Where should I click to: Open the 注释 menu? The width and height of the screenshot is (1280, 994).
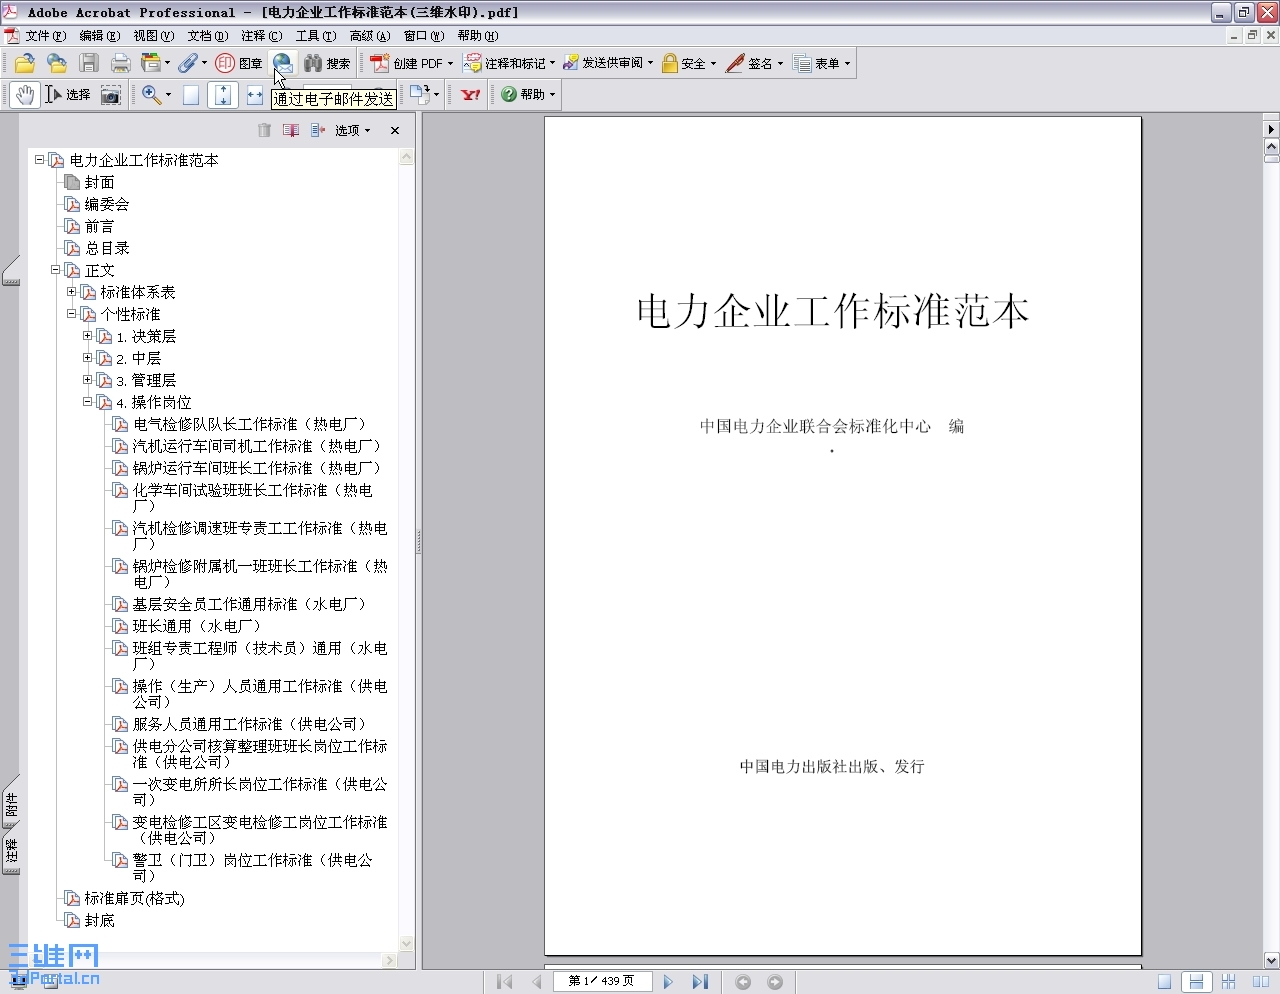point(261,36)
